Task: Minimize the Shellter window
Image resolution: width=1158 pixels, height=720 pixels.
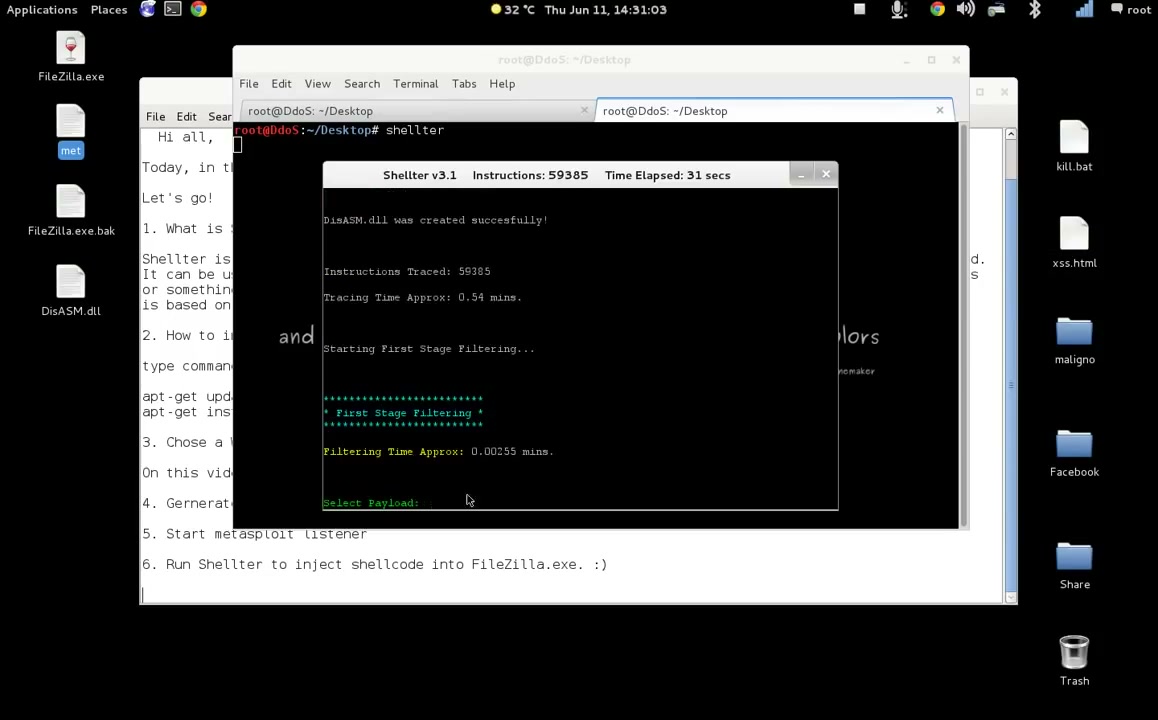Action: (x=801, y=174)
